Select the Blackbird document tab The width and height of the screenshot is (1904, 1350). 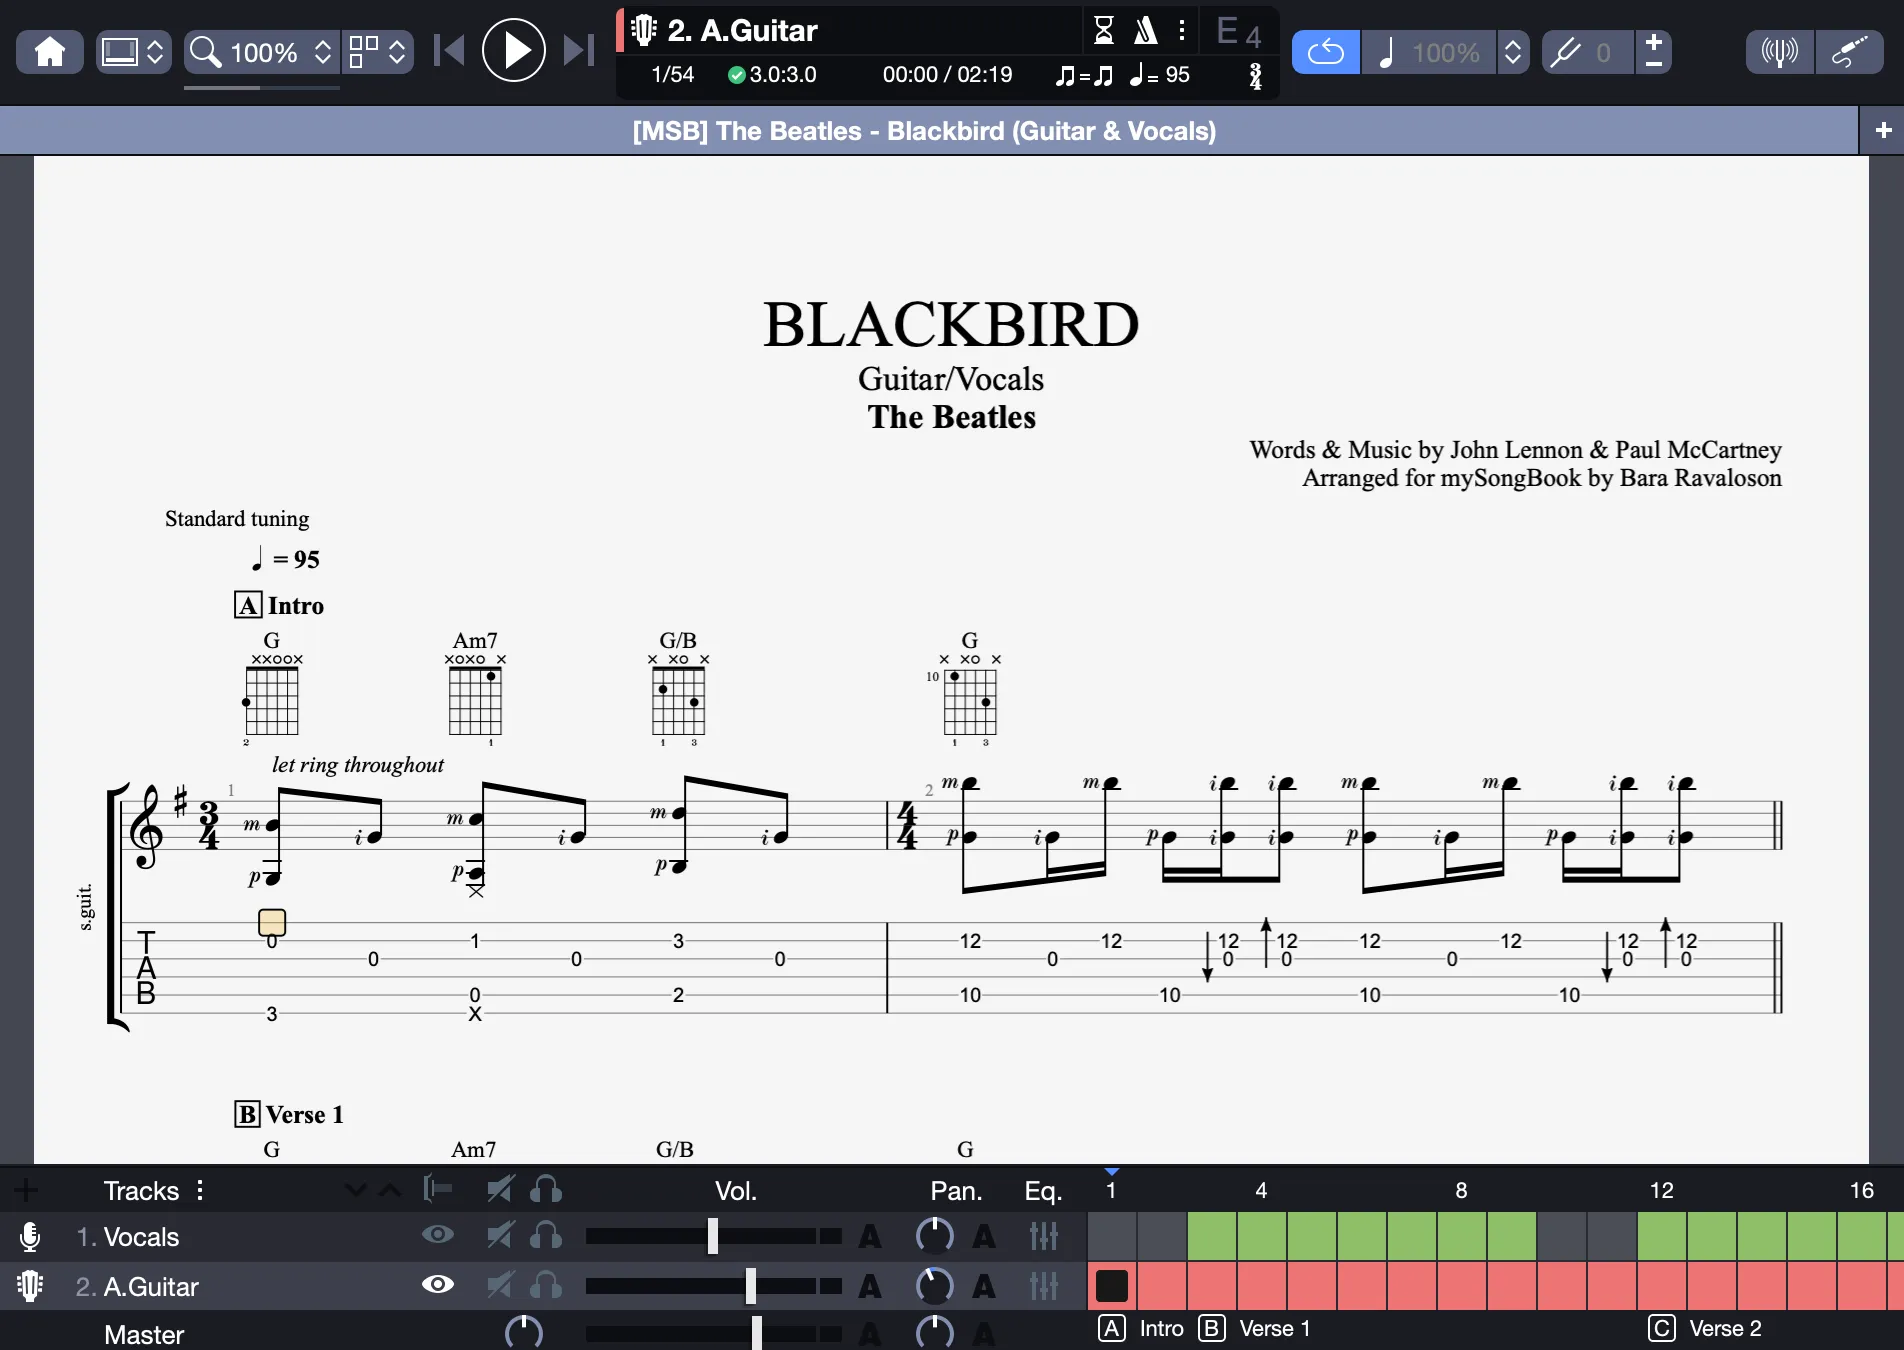(925, 131)
